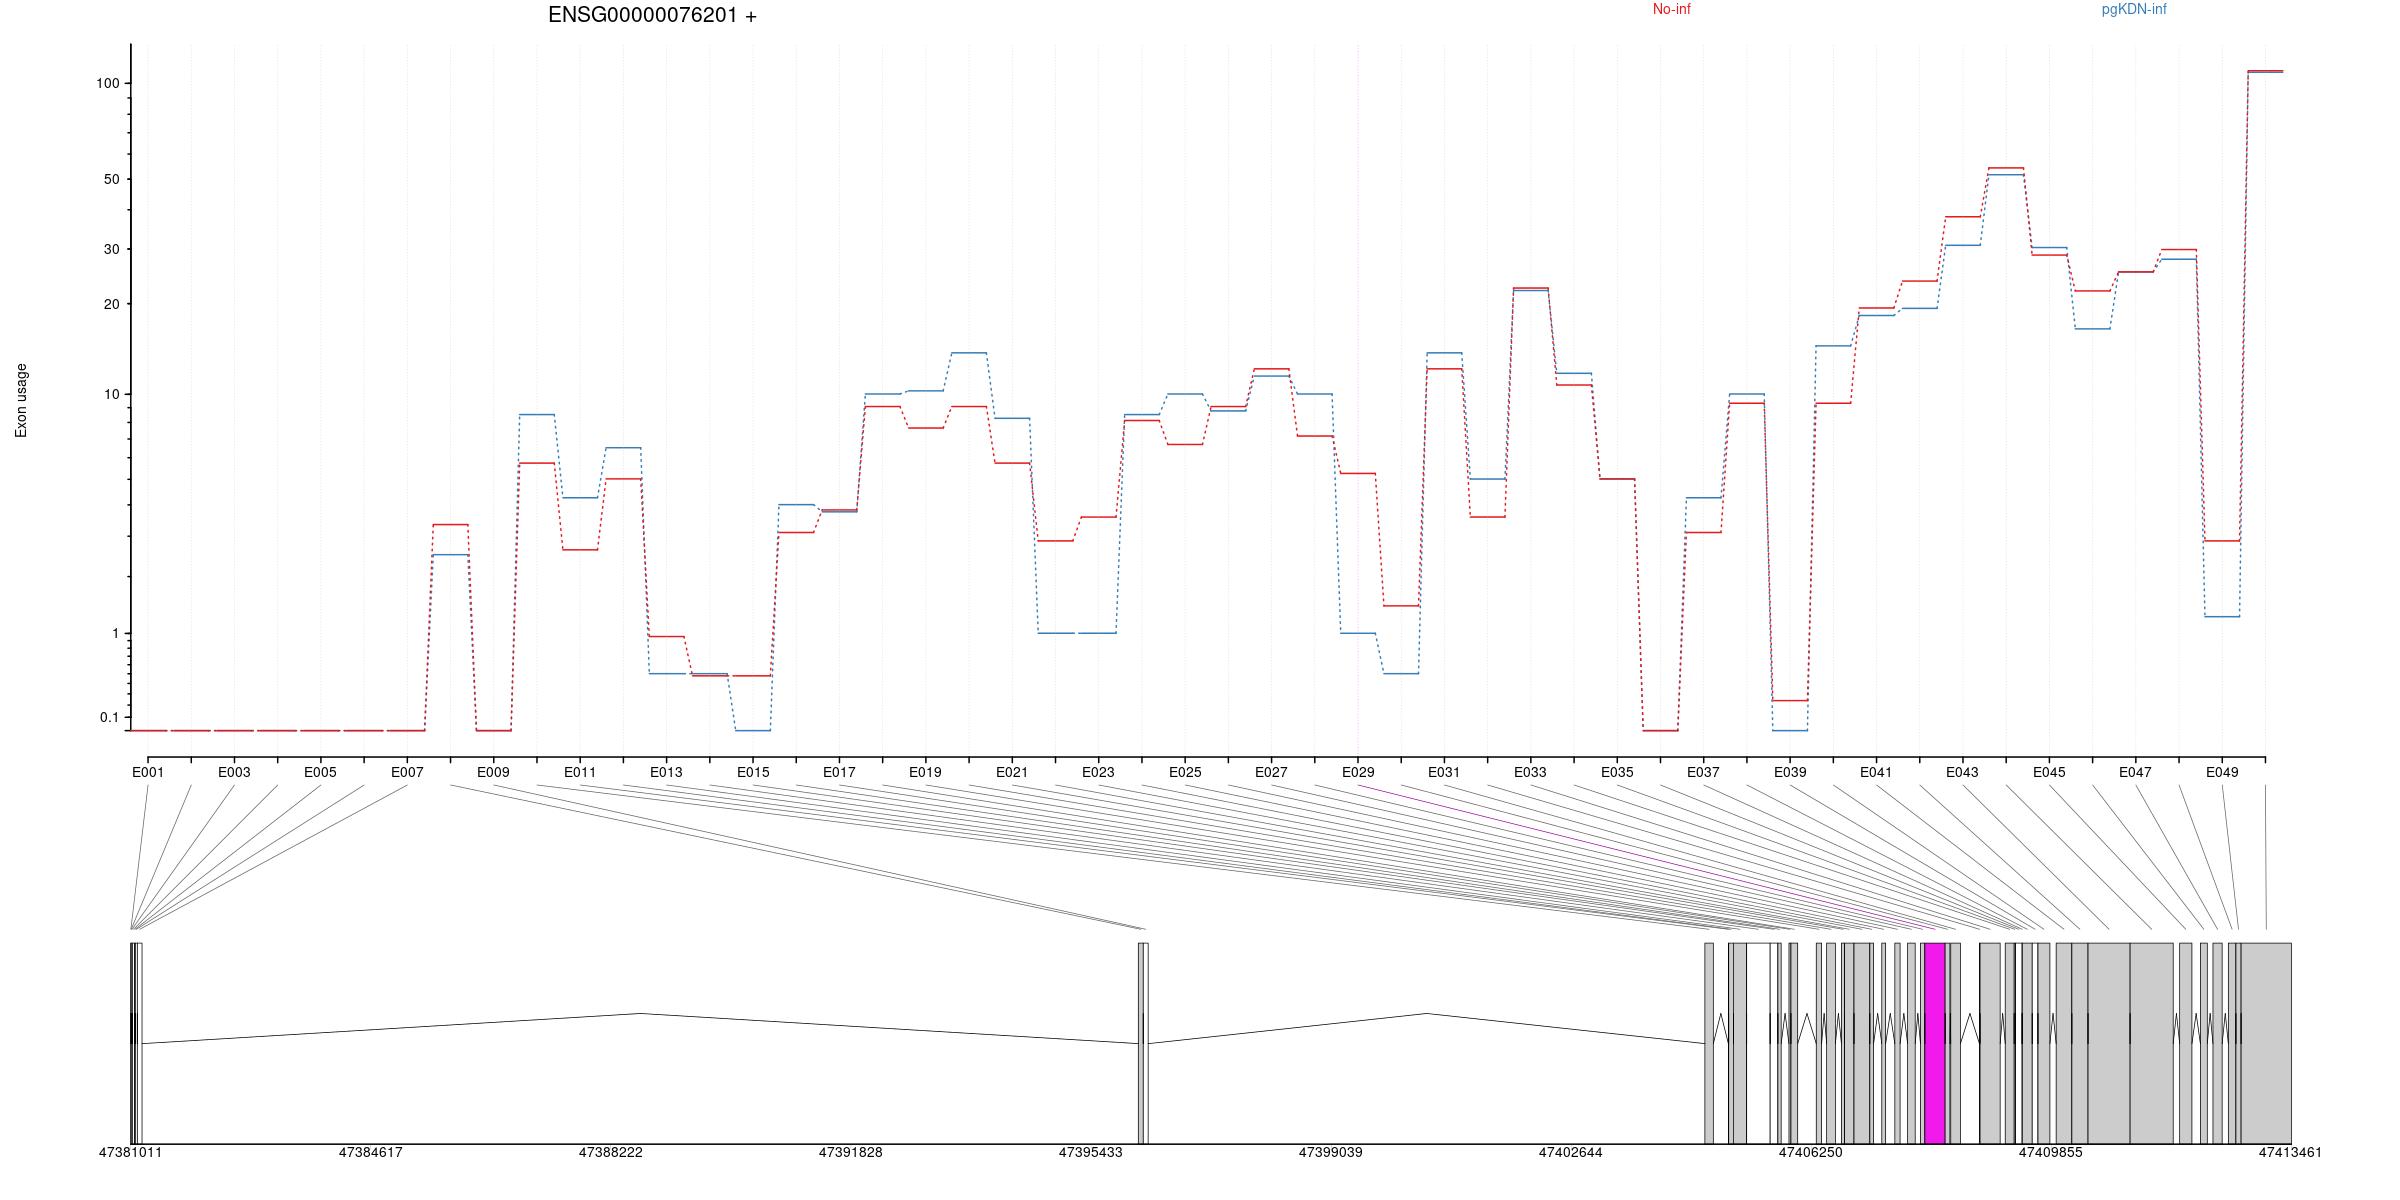Click genomic coordinate 47395433
Screen dimensions: 2400x1200
click(1090, 1153)
